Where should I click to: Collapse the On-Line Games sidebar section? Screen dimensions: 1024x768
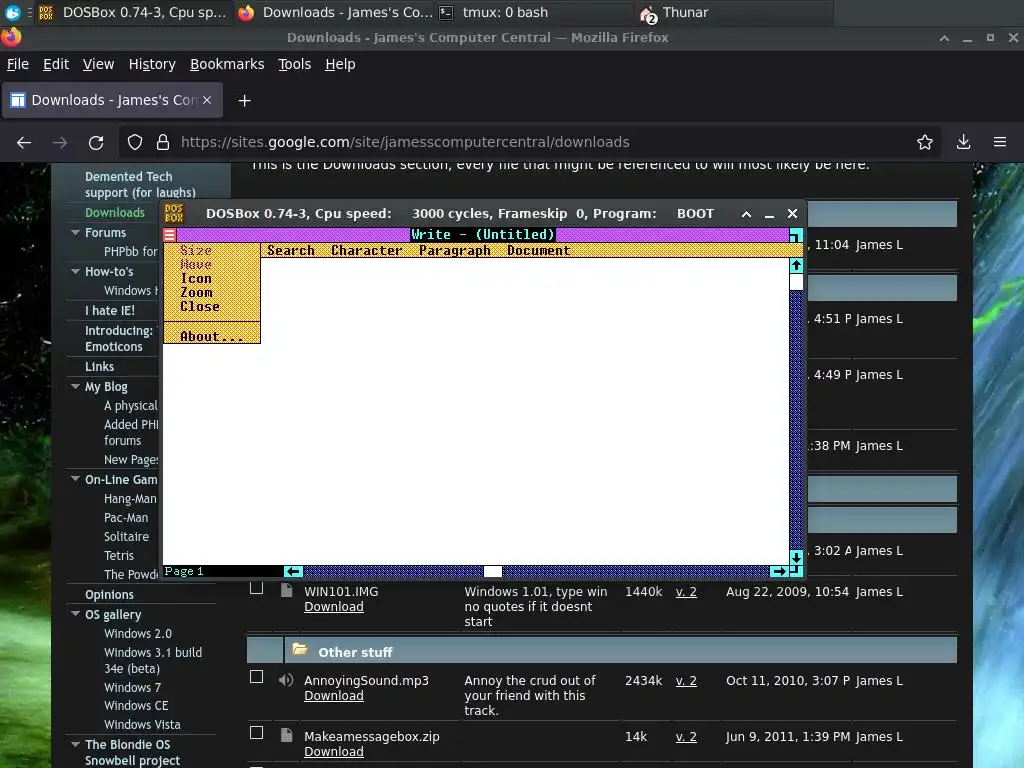coord(75,479)
